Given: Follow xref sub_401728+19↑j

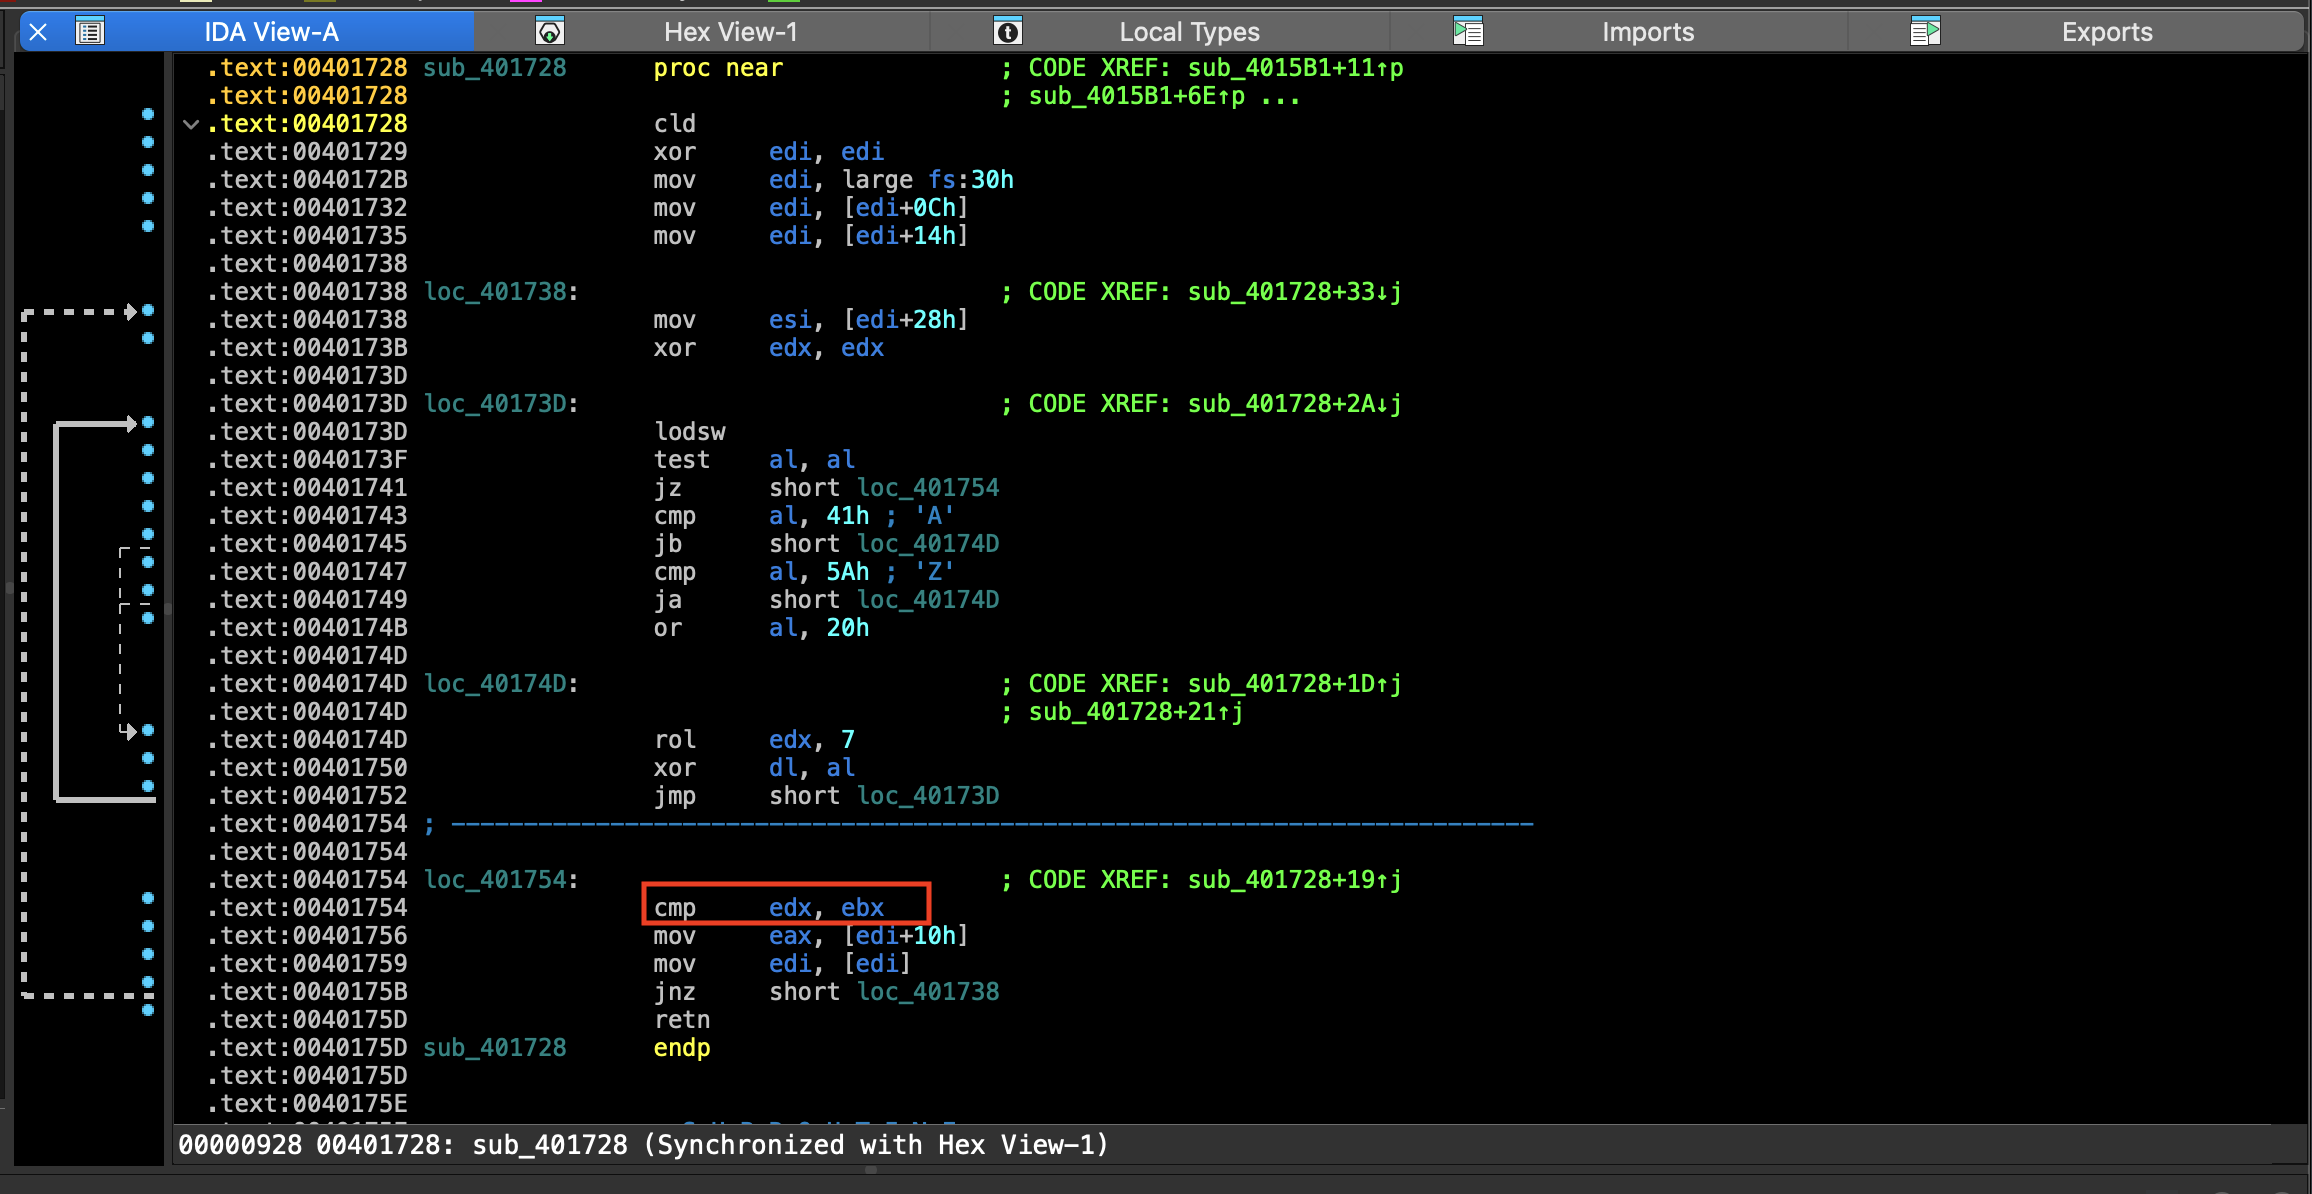Looking at the screenshot, I should (x=1295, y=880).
